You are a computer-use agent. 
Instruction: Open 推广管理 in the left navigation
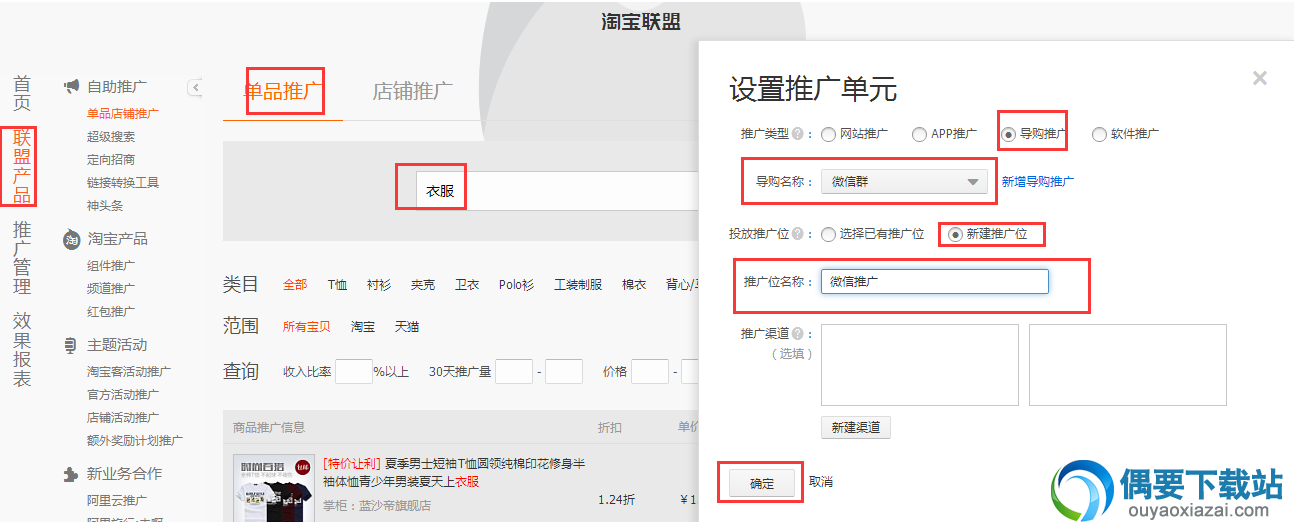pos(22,258)
